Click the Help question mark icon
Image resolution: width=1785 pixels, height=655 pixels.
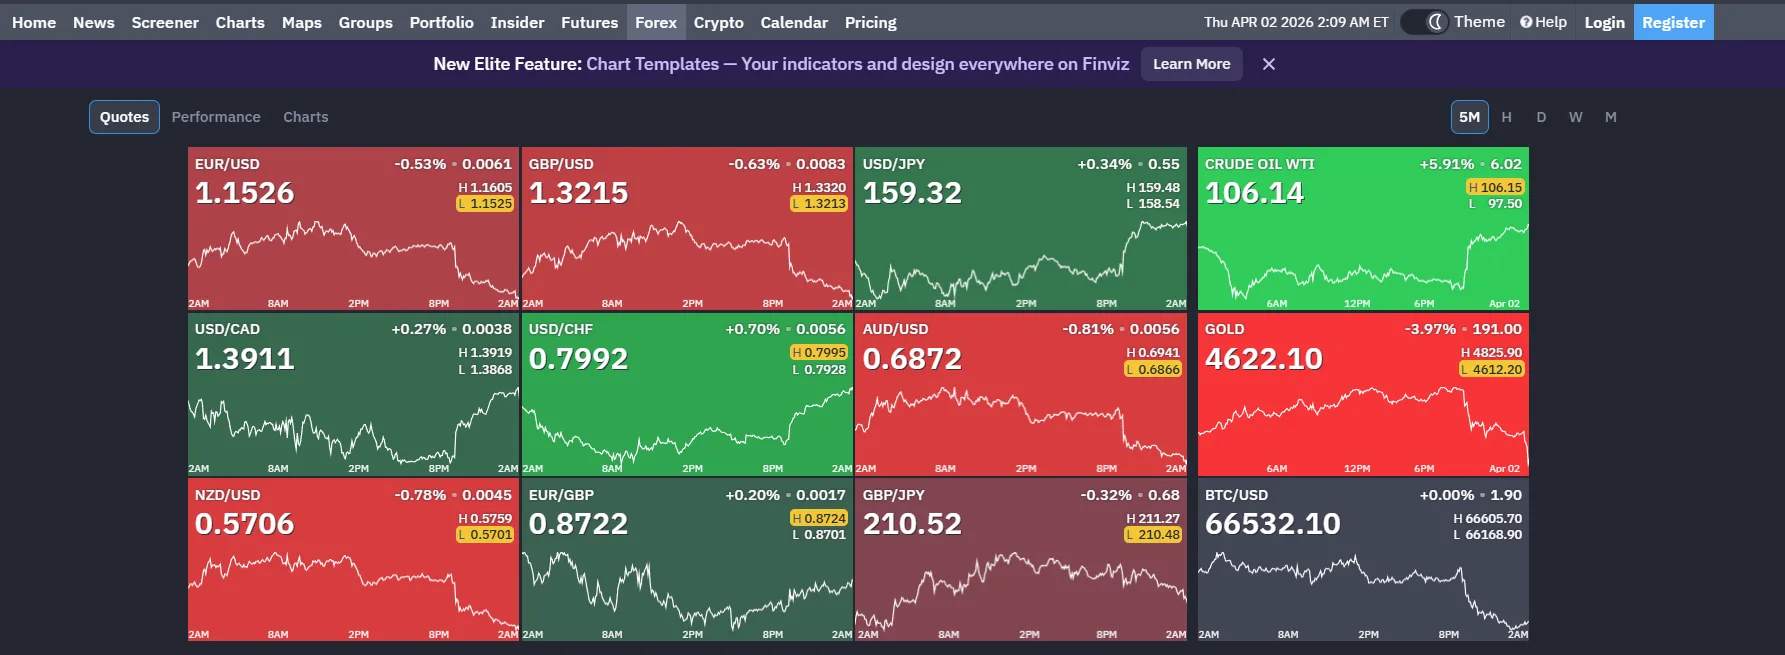pyautogui.click(x=1524, y=21)
